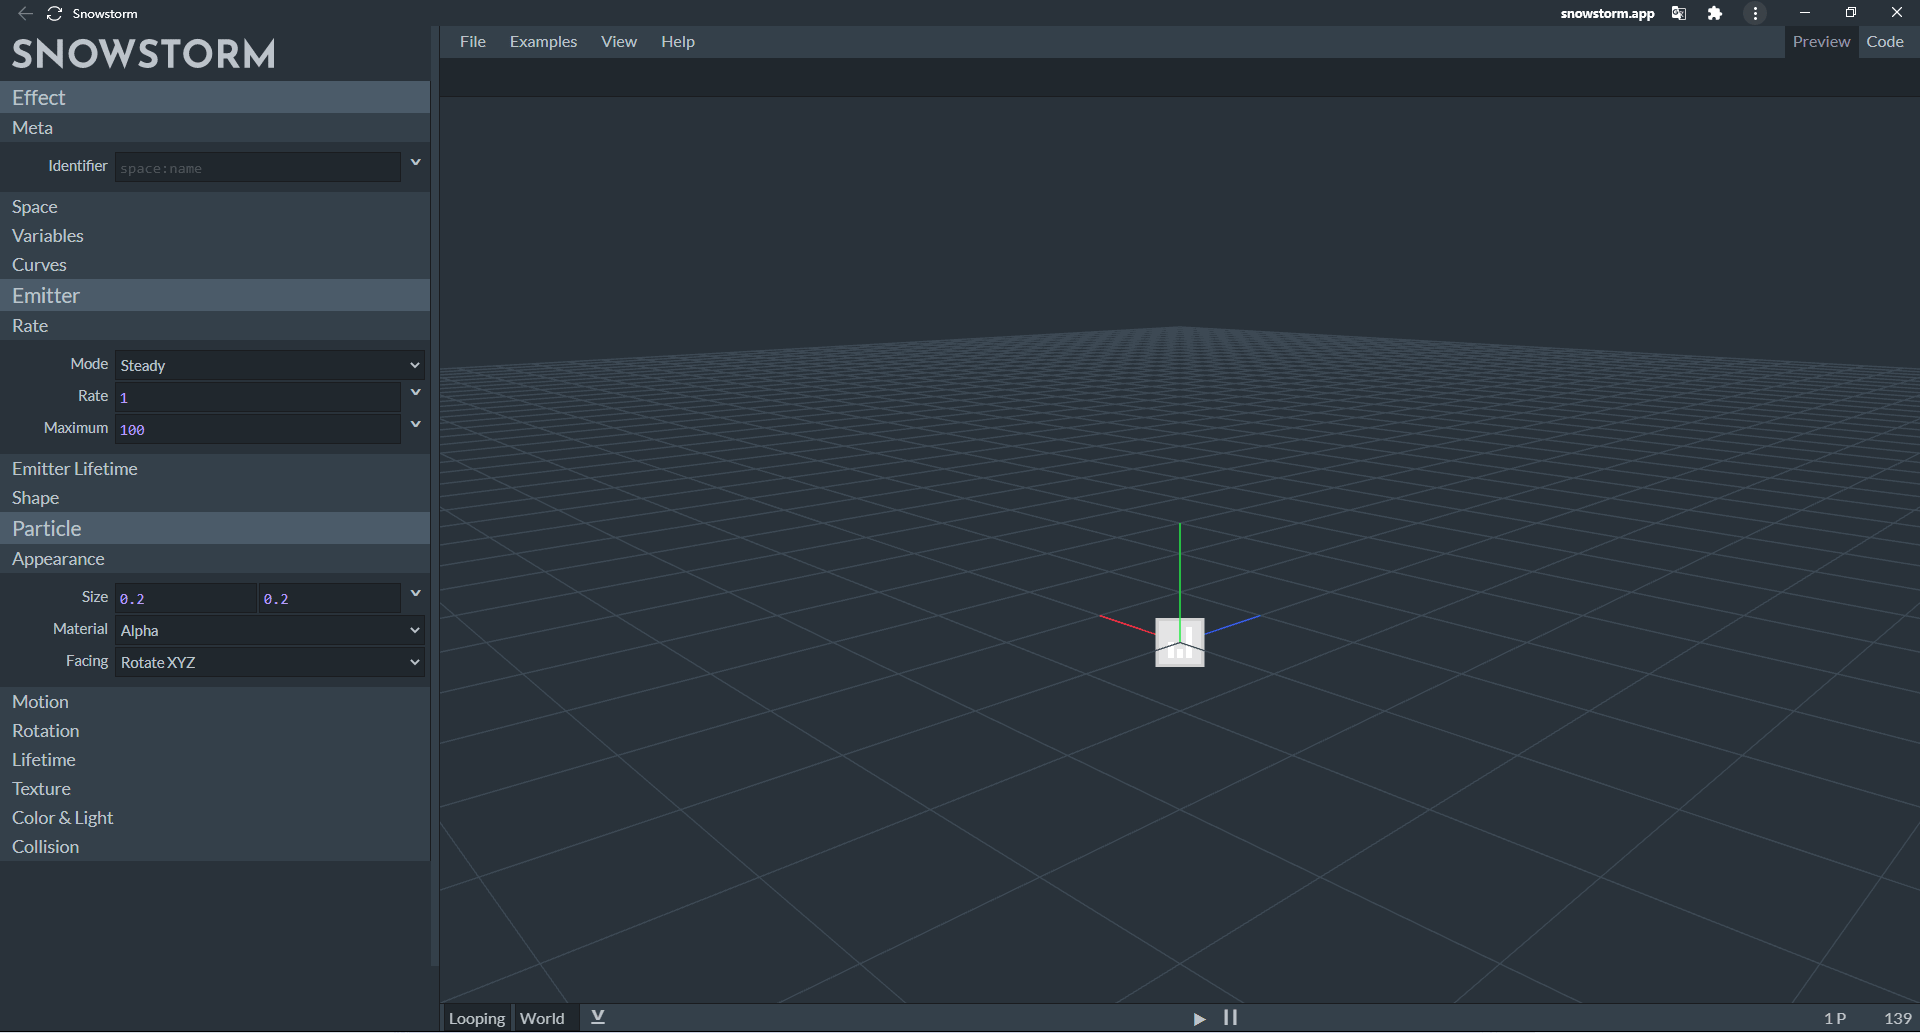Image resolution: width=1920 pixels, height=1033 pixels.
Task: Open the Facing dropdown set to Rotate XYZ
Action: (270, 662)
